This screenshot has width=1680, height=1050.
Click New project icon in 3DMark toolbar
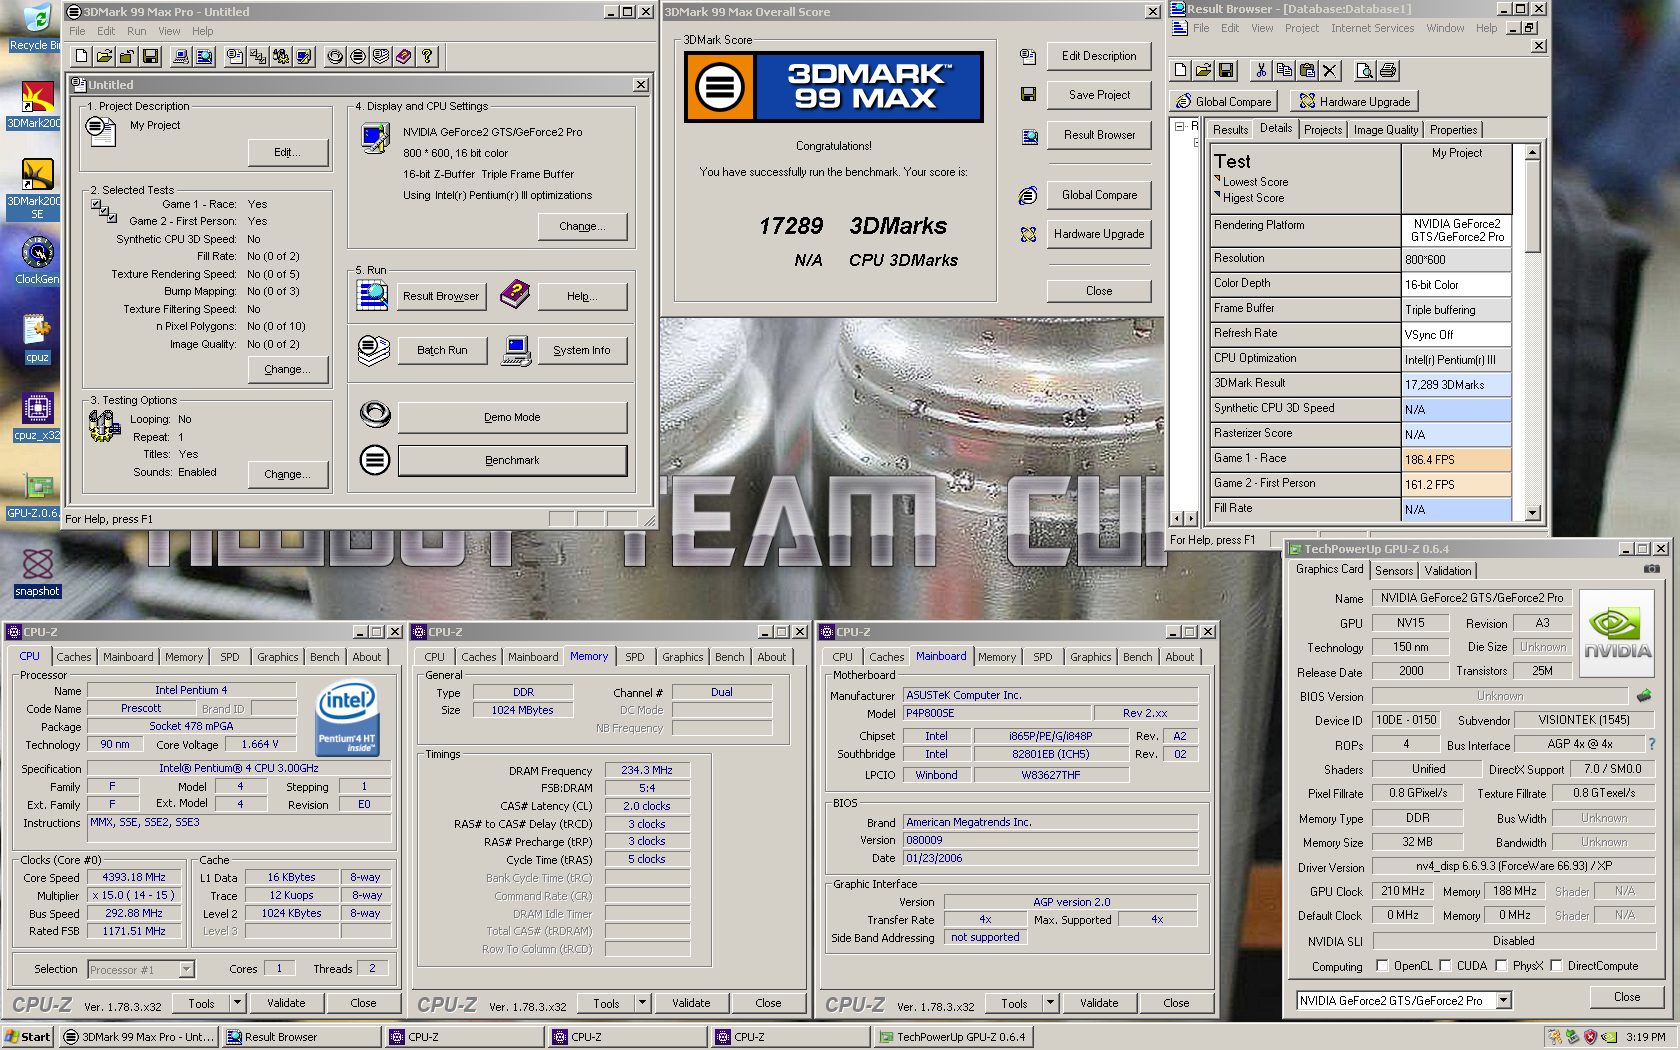coord(82,57)
